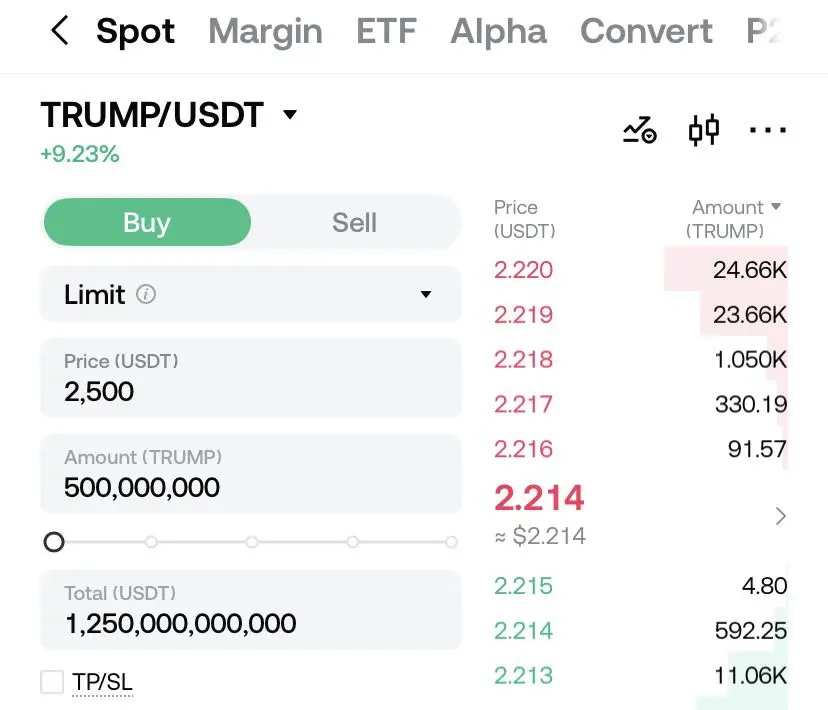Switch to the Convert tab
The image size is (828, 710).
point(646,31)
